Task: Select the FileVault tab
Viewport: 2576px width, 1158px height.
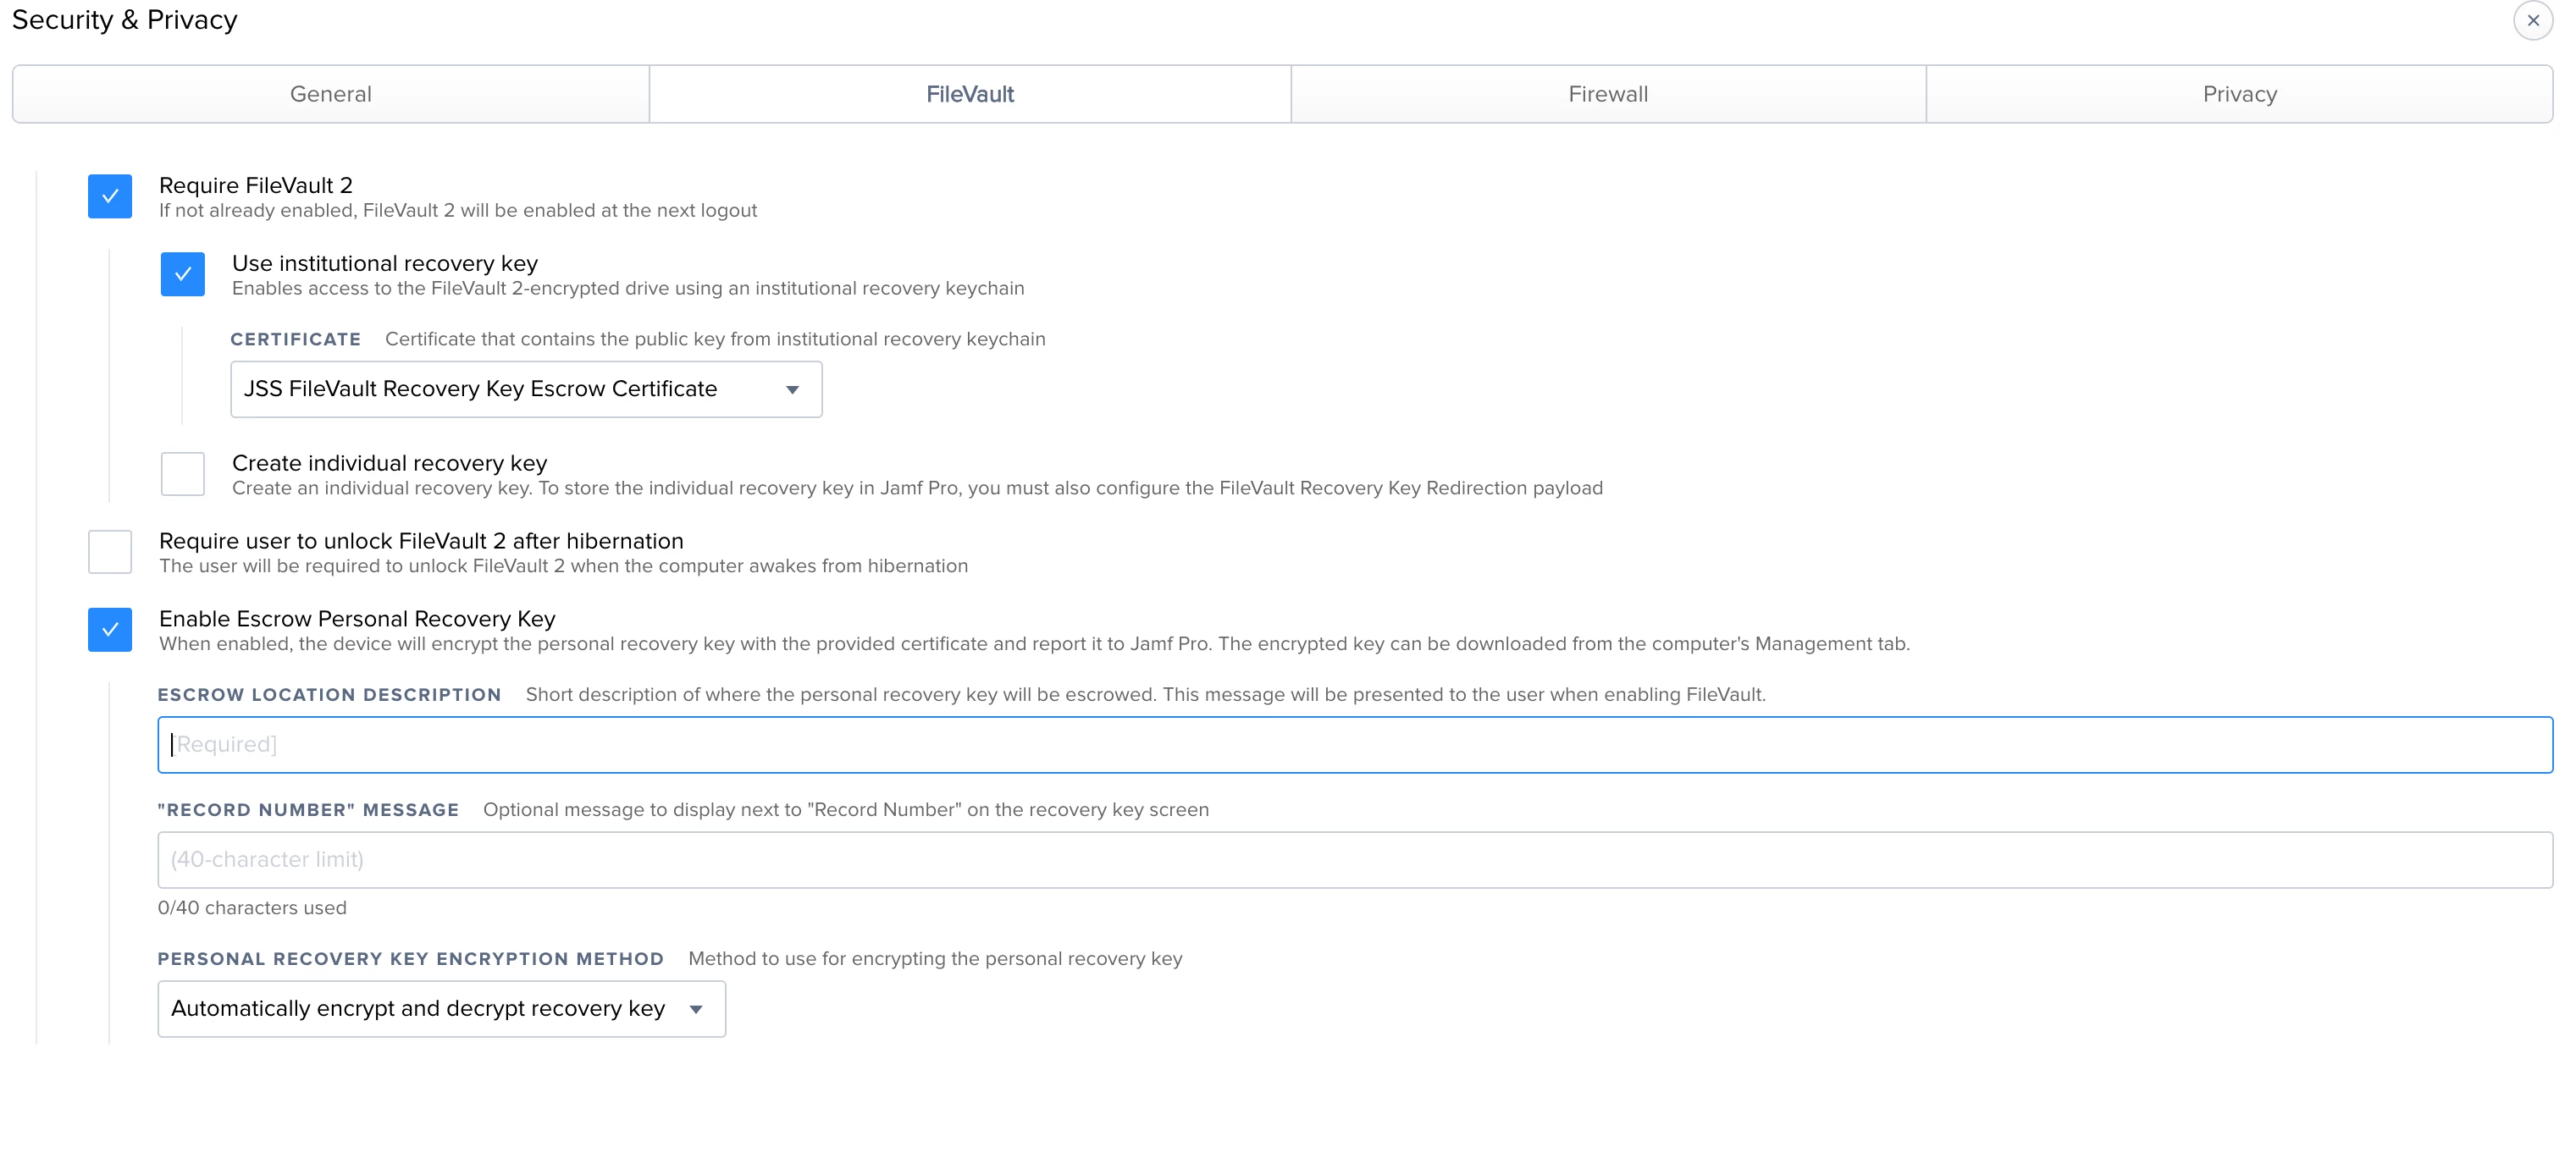Action: 969,94
